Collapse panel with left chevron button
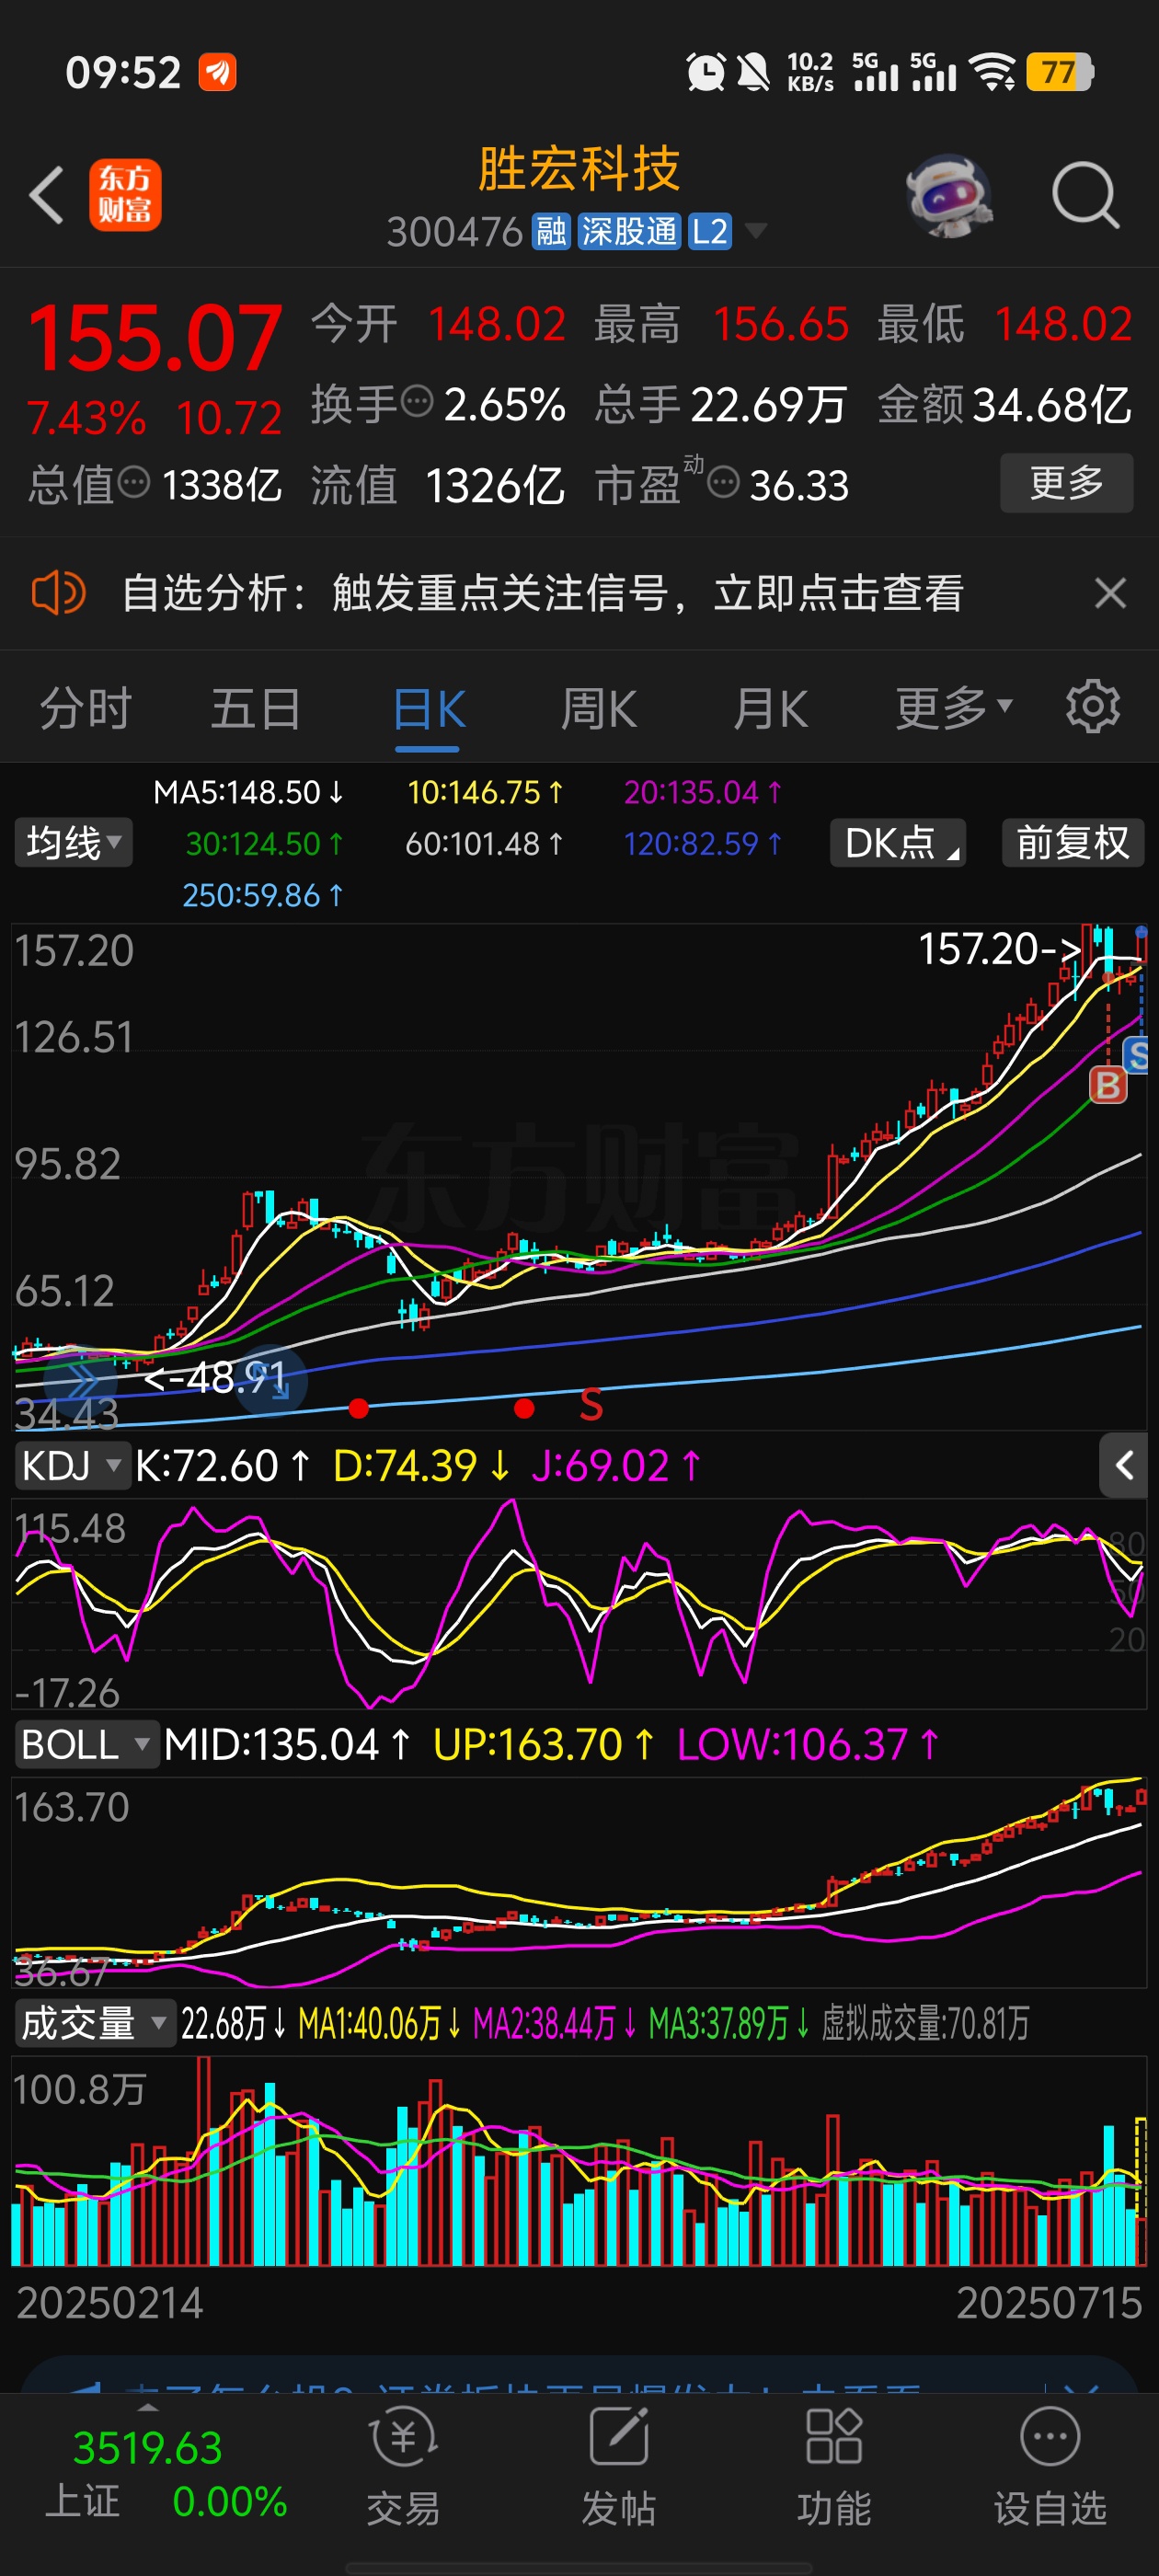Viewport: 1159px width, 2576px height. [x=1123, y=1466]
